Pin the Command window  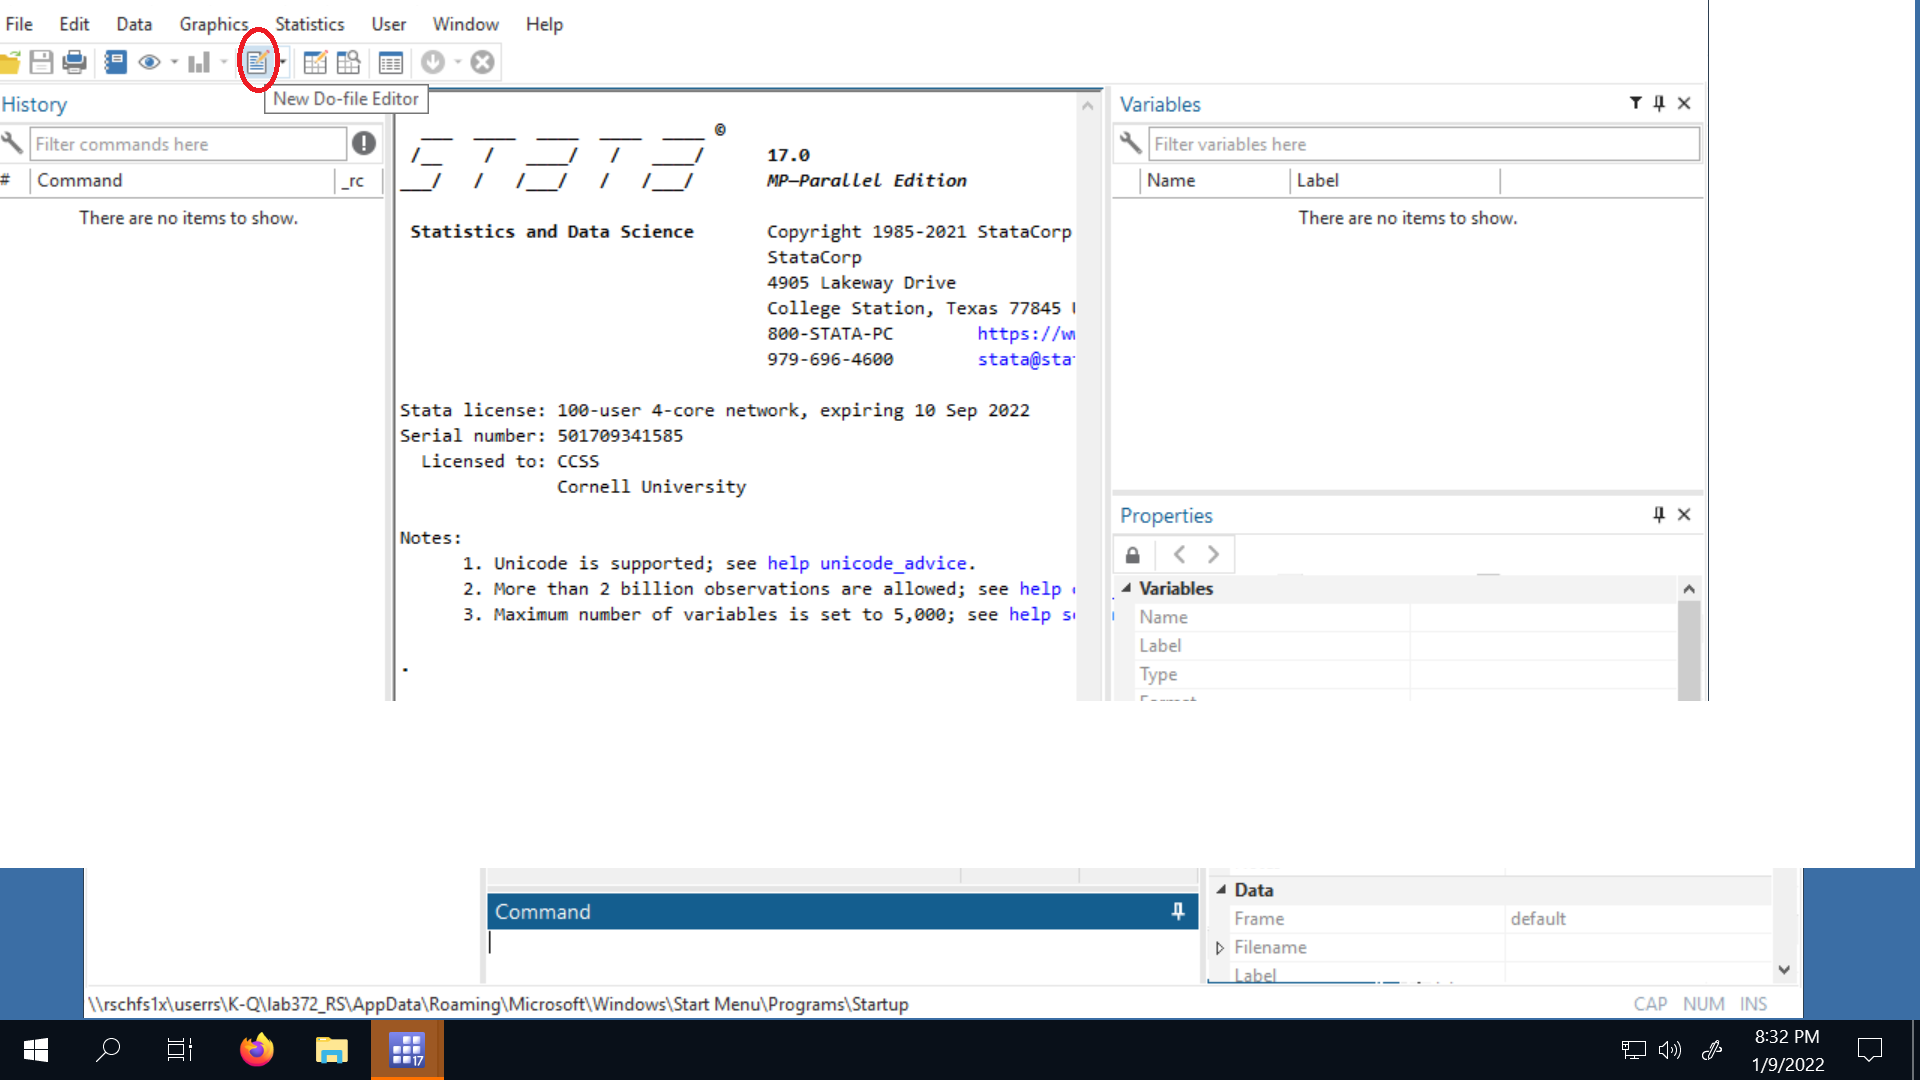[1178, 911]
